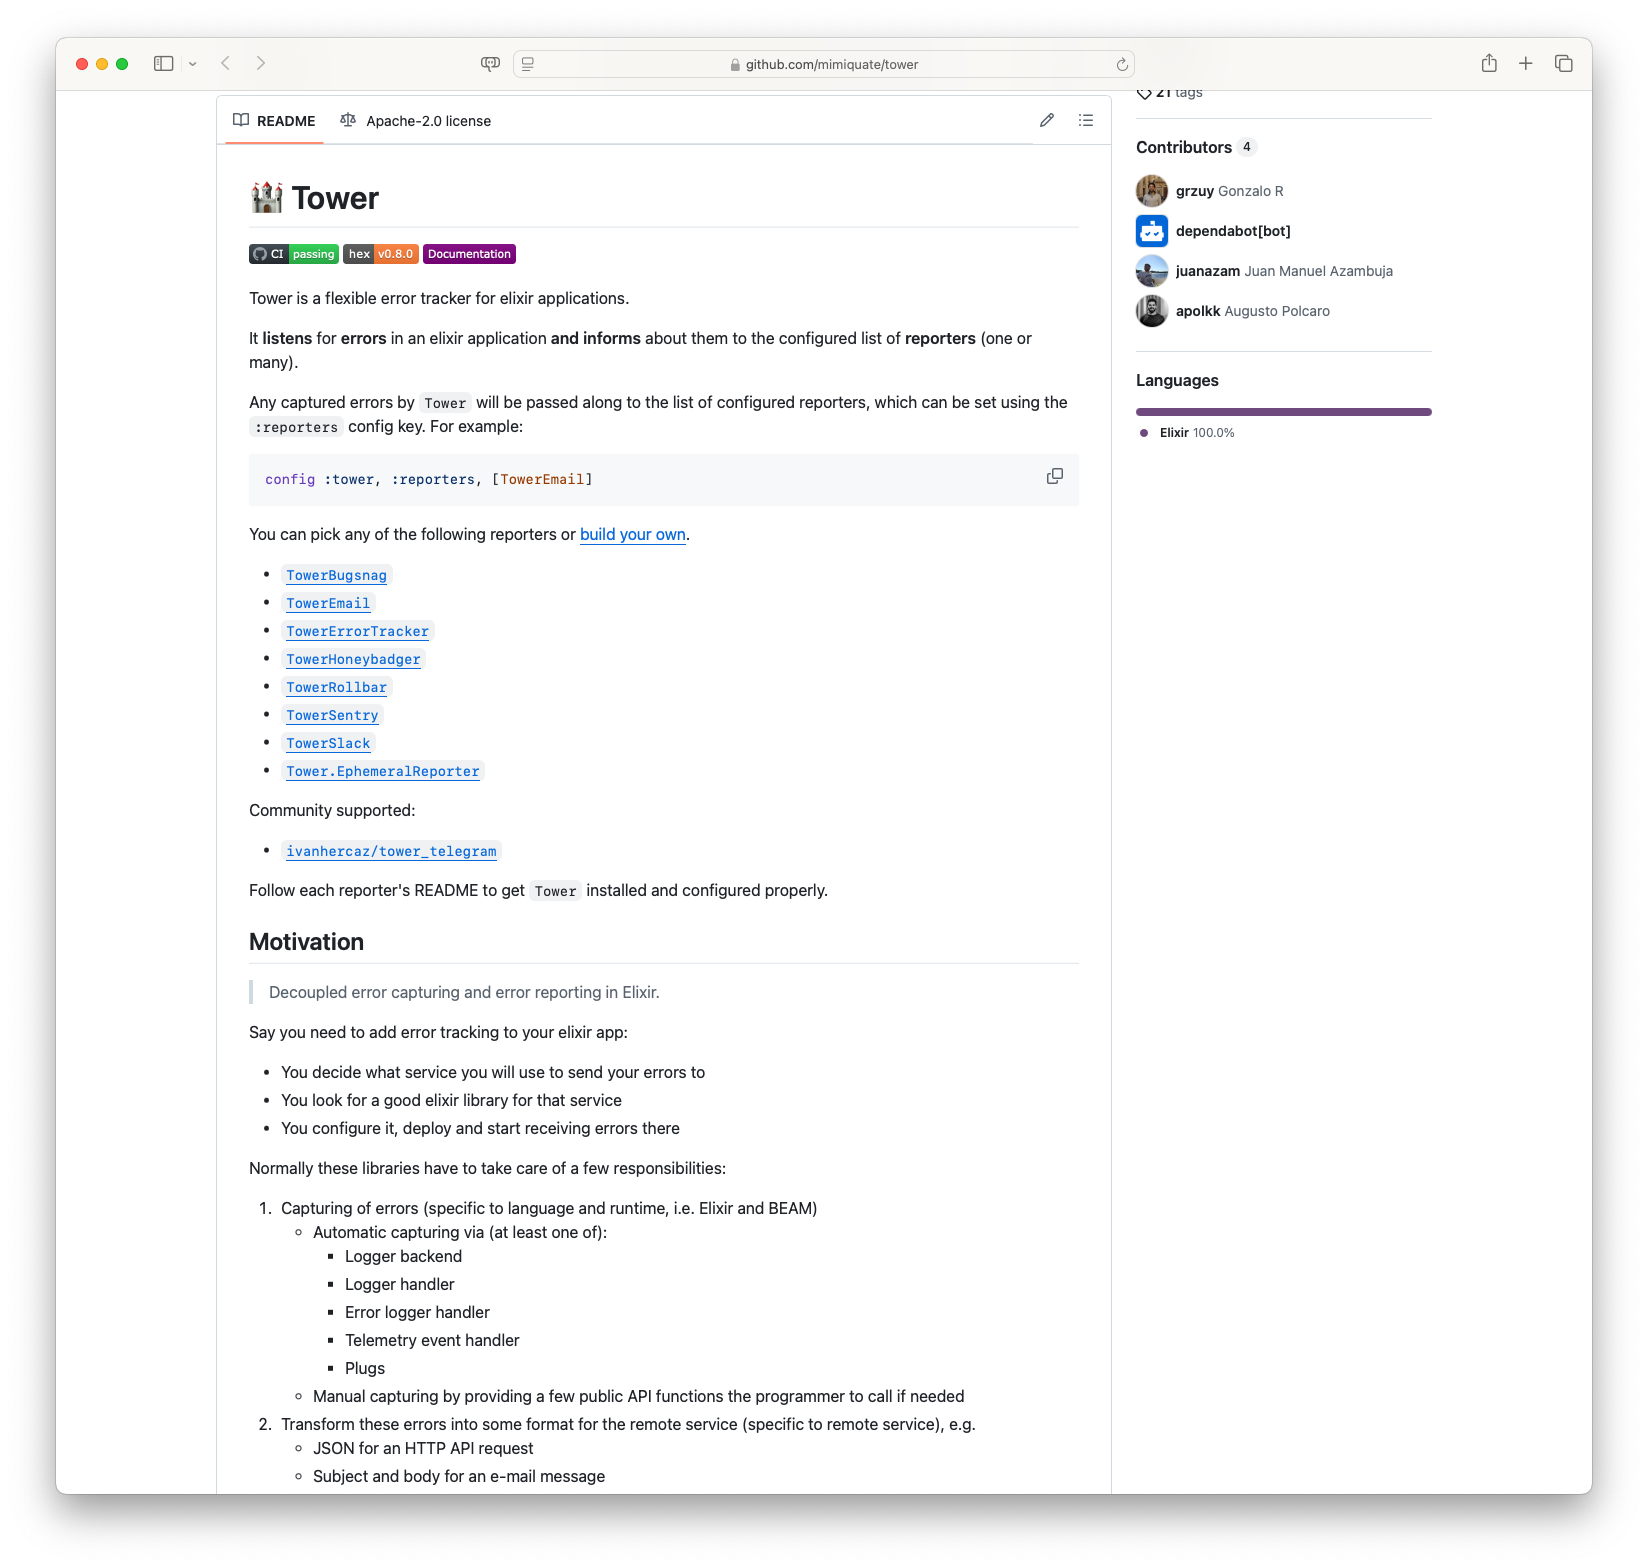
Task: Copy the config code snippet
Action: tap(1055, 476)
